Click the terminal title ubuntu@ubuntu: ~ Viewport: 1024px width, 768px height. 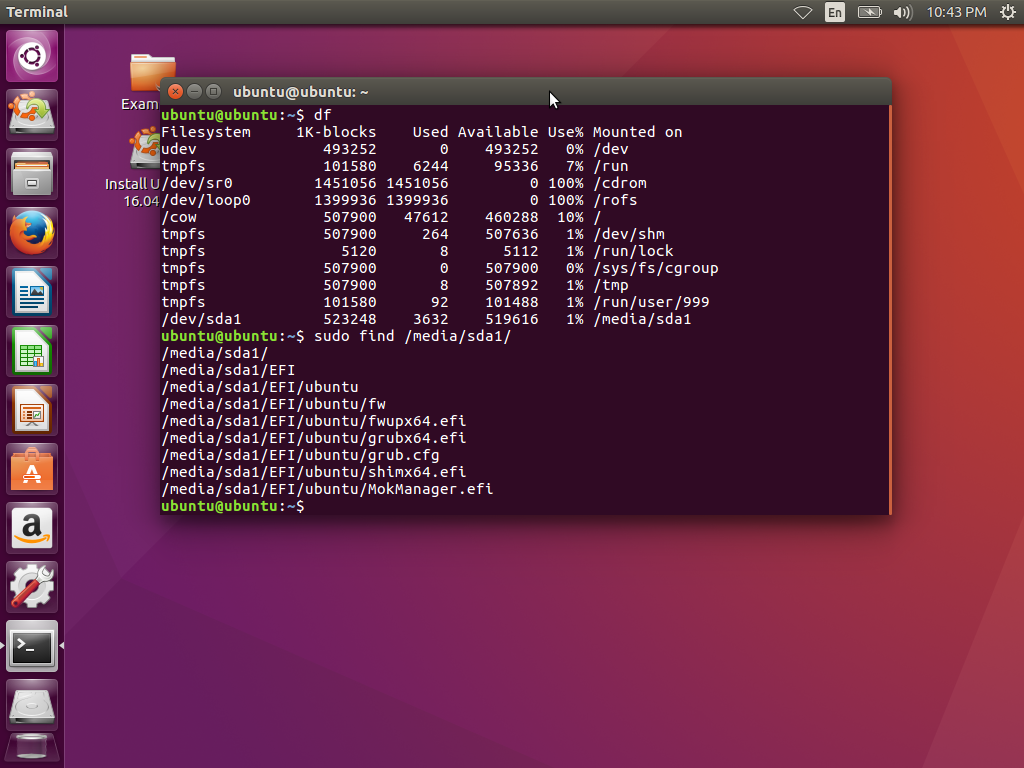pyautogui.click(x=300, y=92)
